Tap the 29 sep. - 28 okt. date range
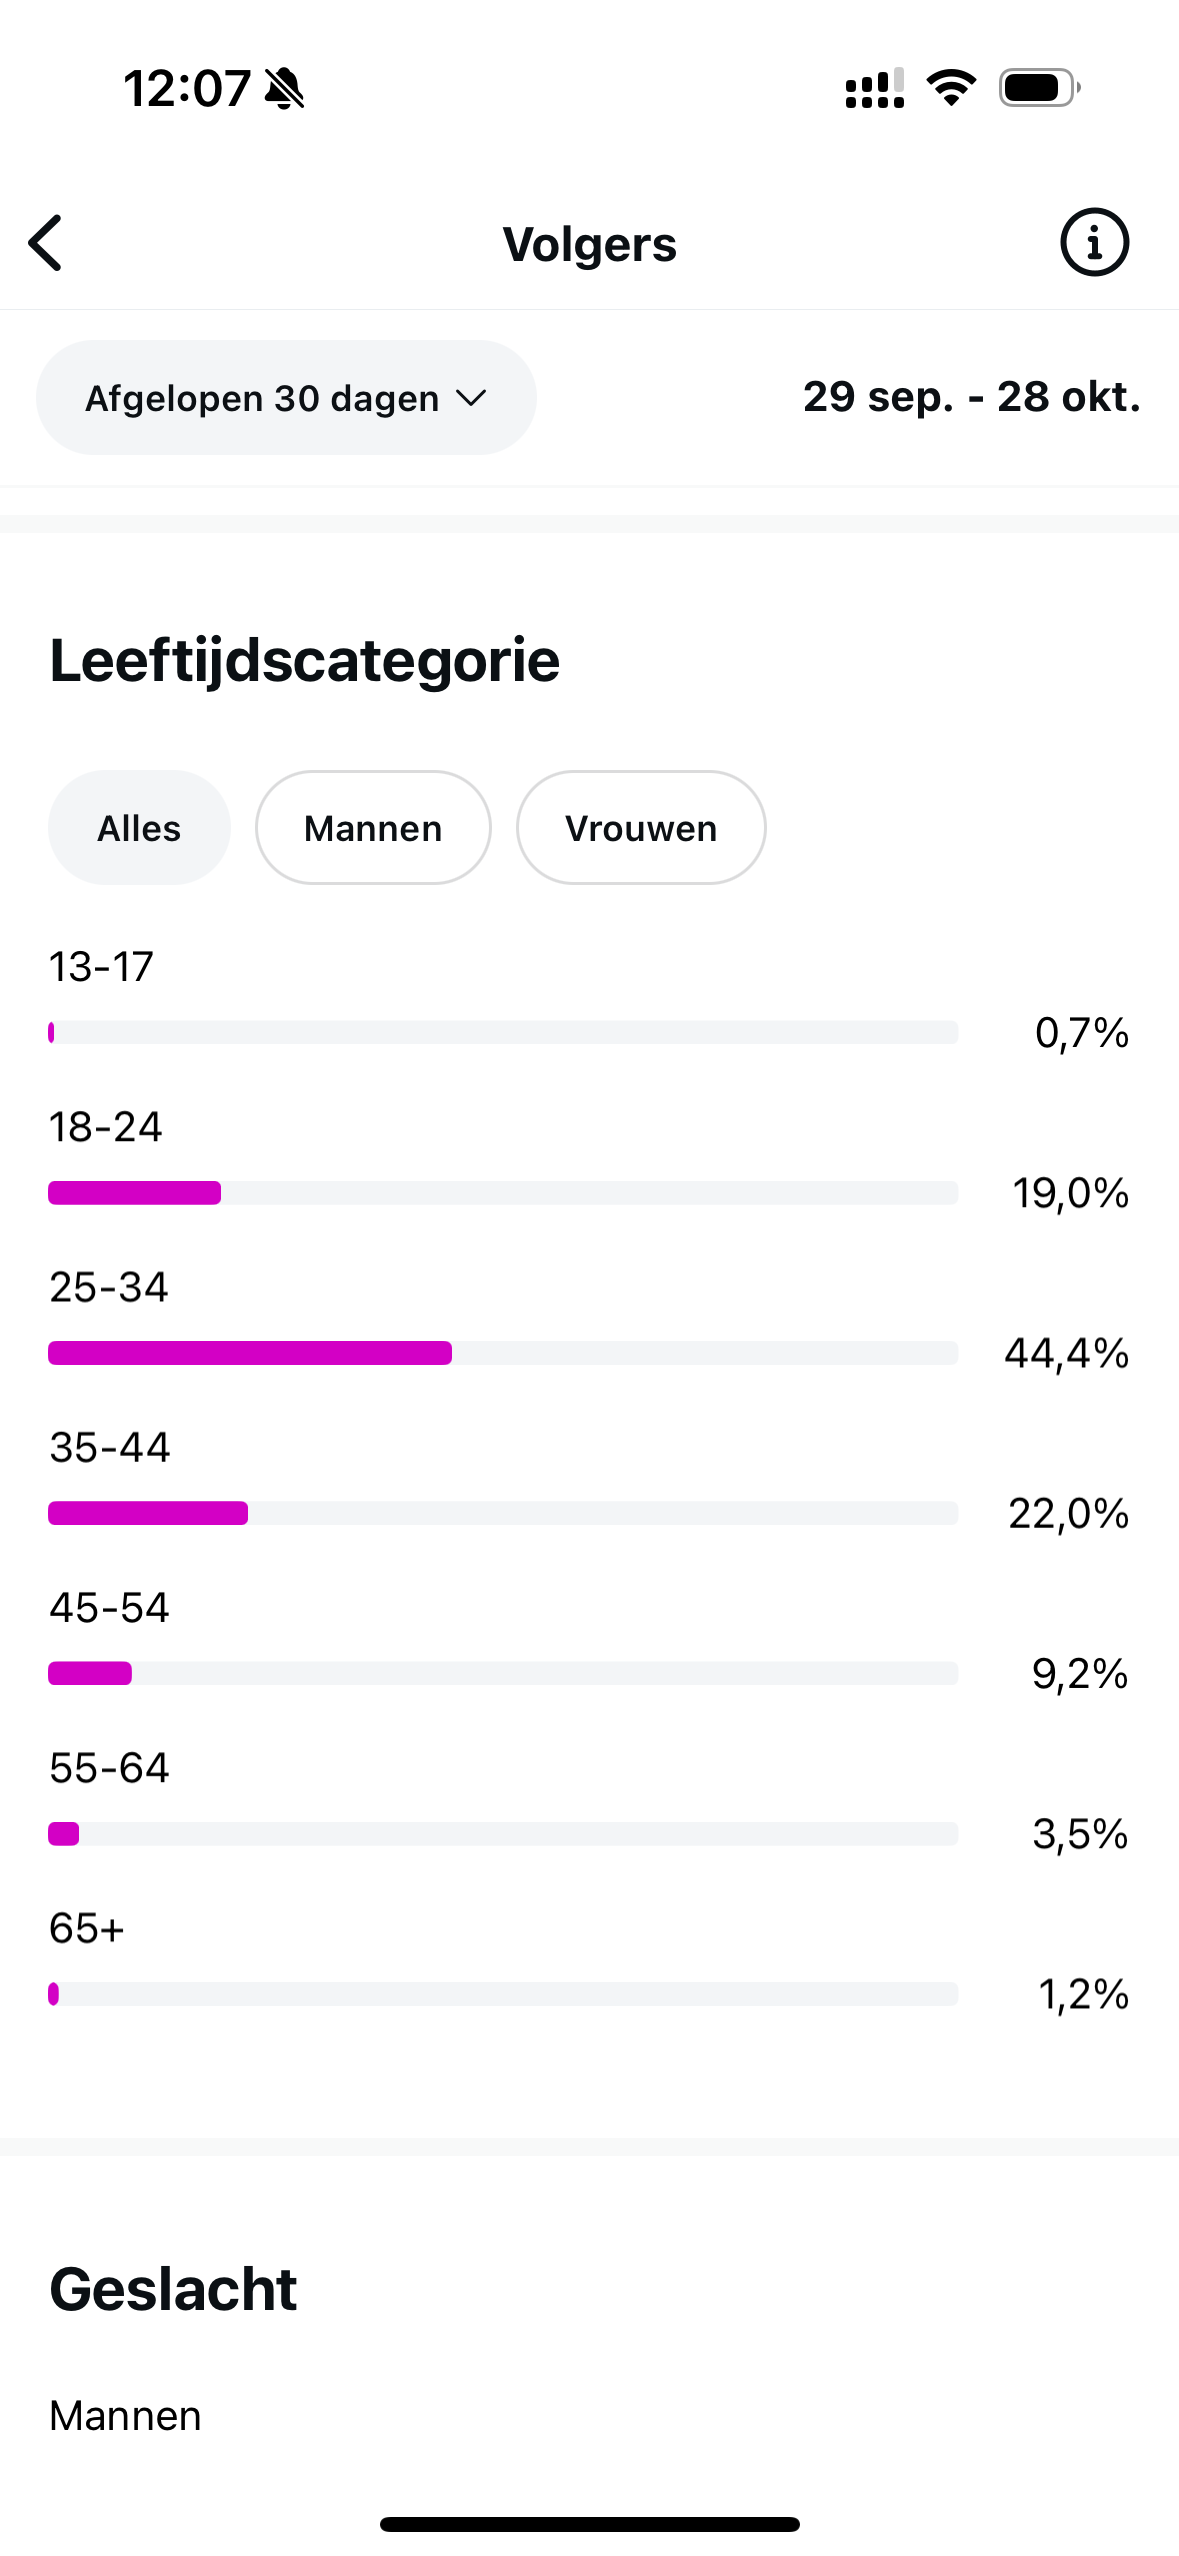Screen dimensions: 1179x2556 971,397
